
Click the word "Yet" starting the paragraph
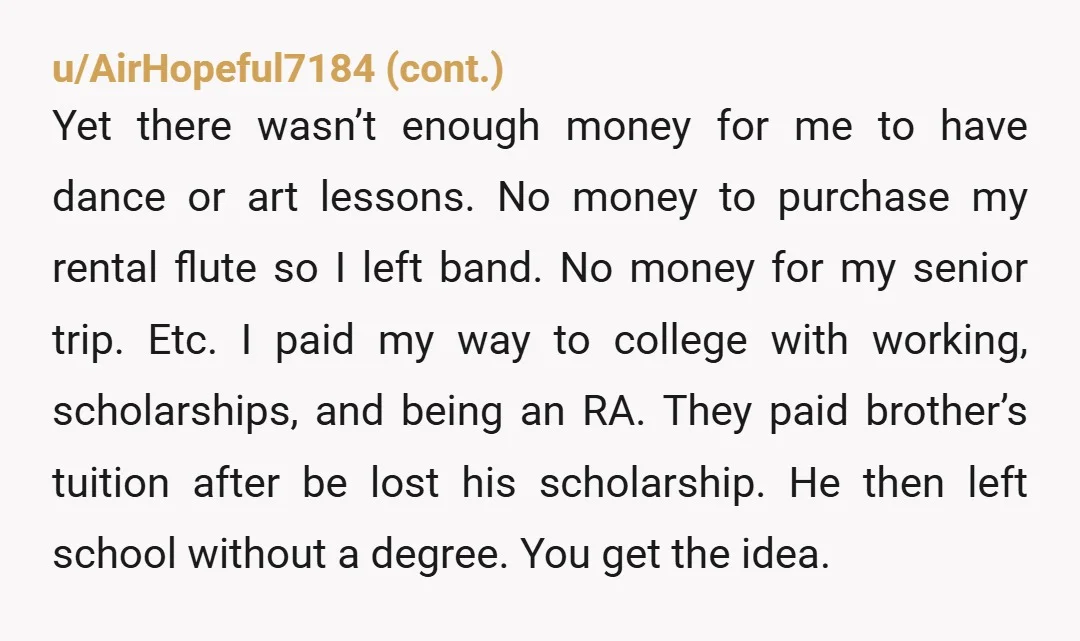click(x=81, y=126)
